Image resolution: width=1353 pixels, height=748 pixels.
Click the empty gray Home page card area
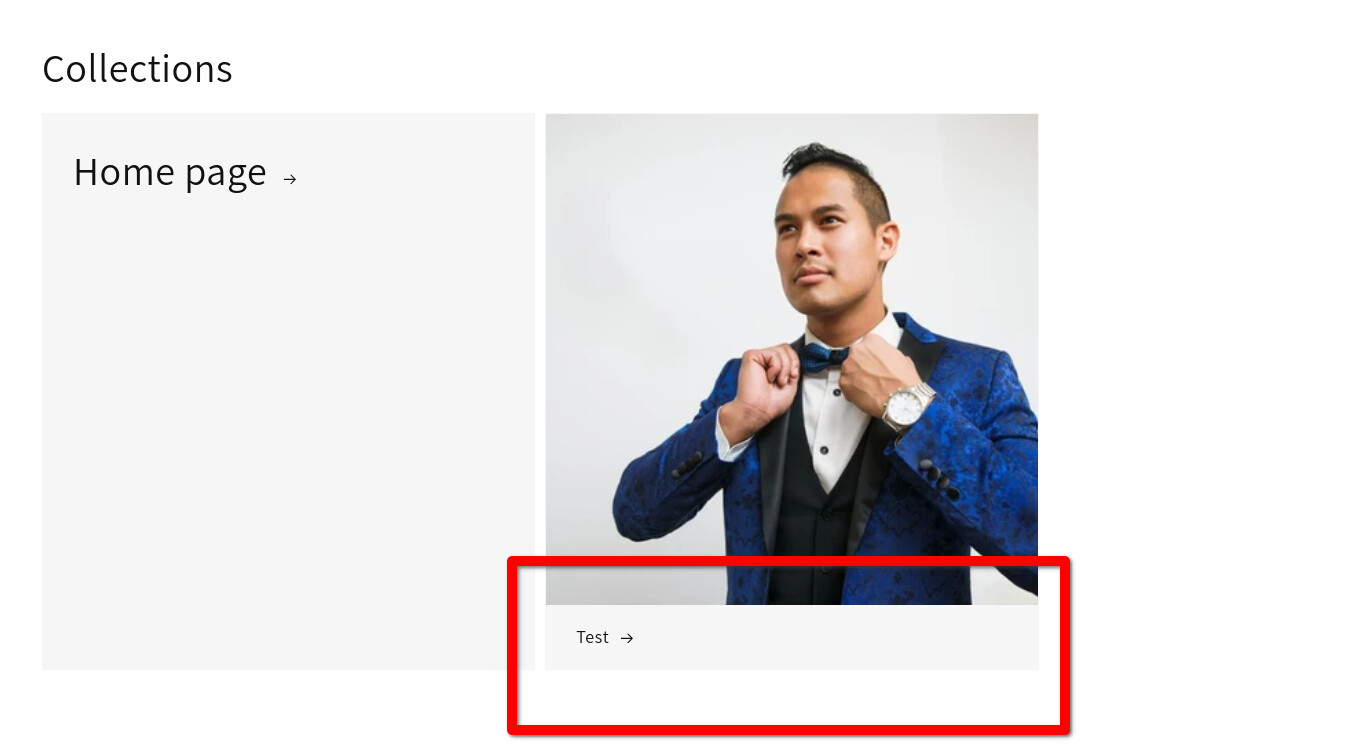pyautogui.click(x=288, y=430)
